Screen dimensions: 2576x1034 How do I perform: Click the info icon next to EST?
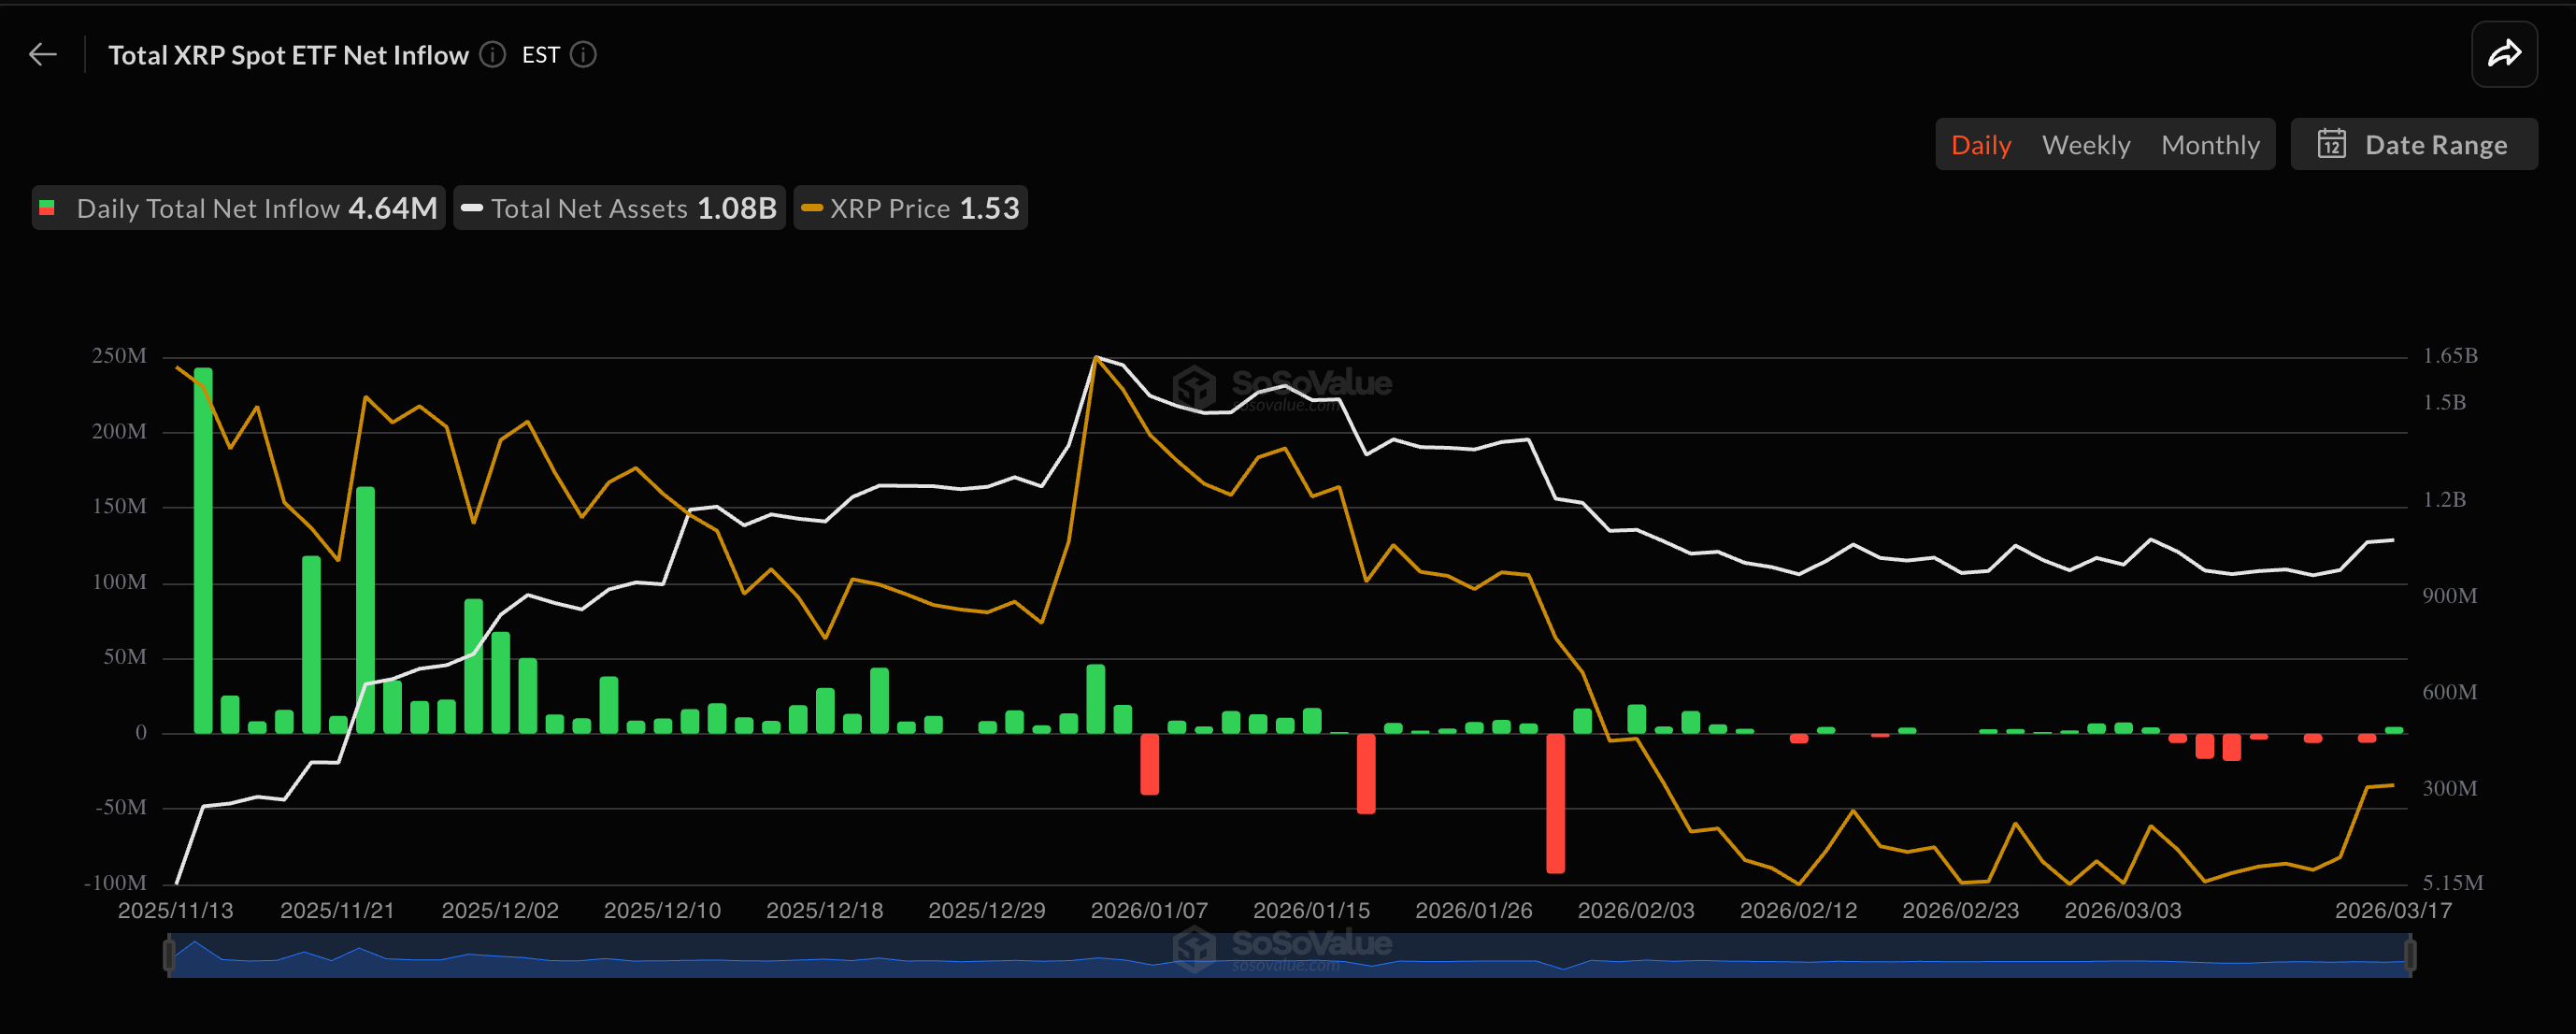coord(583,54)
